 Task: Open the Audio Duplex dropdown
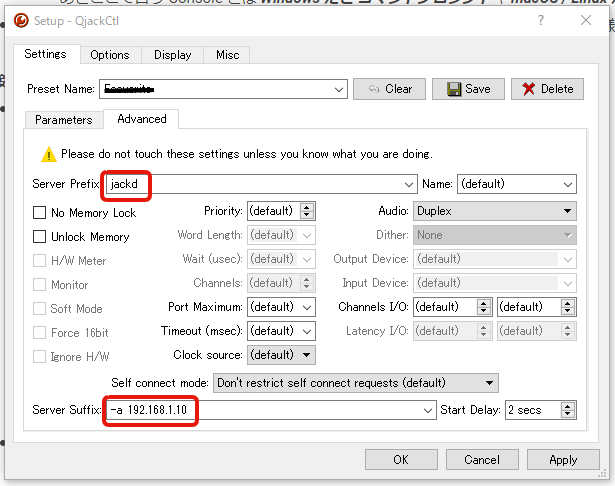click(495, 211)
